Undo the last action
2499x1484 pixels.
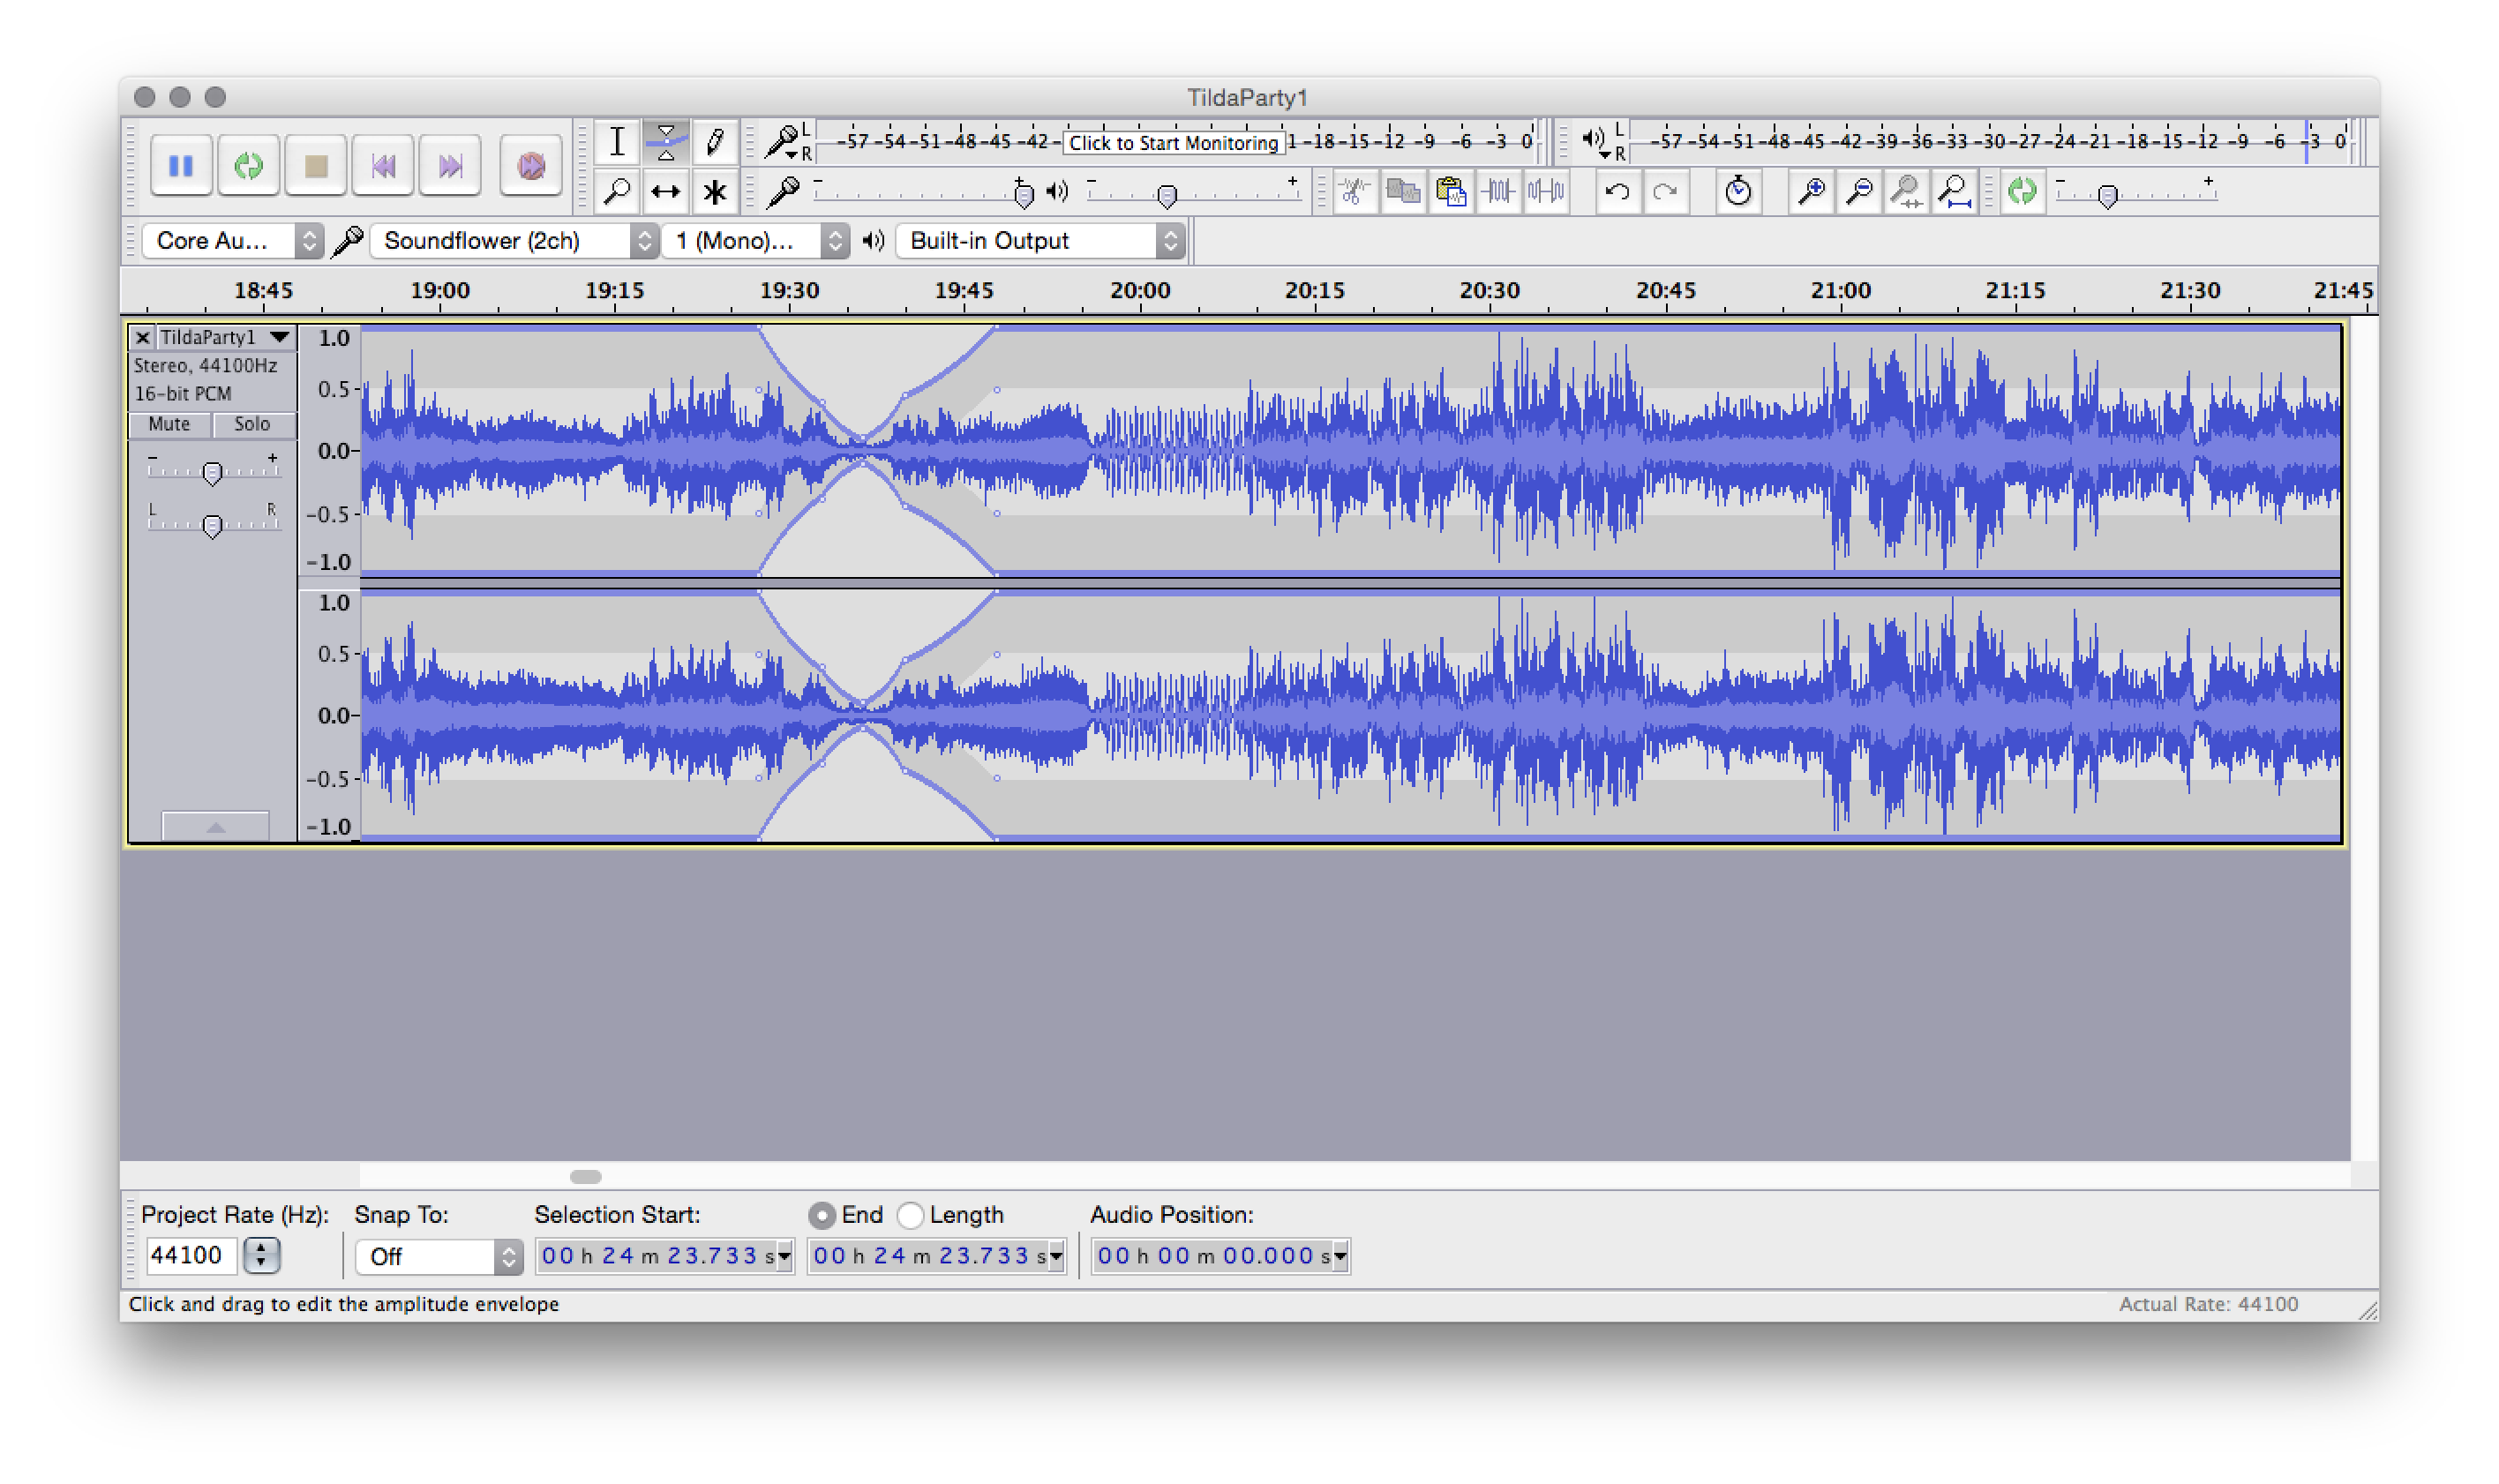coord(1617,190)
